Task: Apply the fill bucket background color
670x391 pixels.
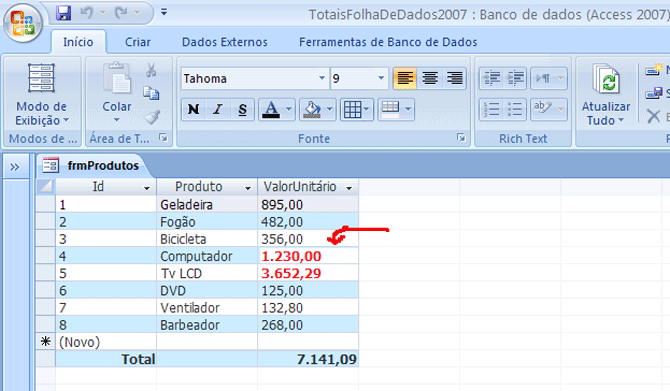Action: [x=312, y=109]
